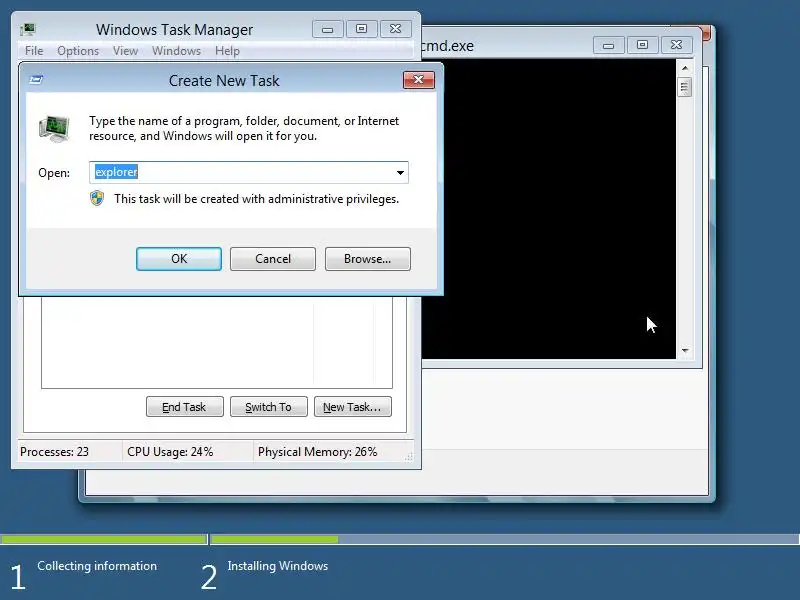Image resolution: width=800 pixels, height=600 pixels.
Task: Click the Installing Windows step label
Action: pyautogui.click(x=278, y=566)
